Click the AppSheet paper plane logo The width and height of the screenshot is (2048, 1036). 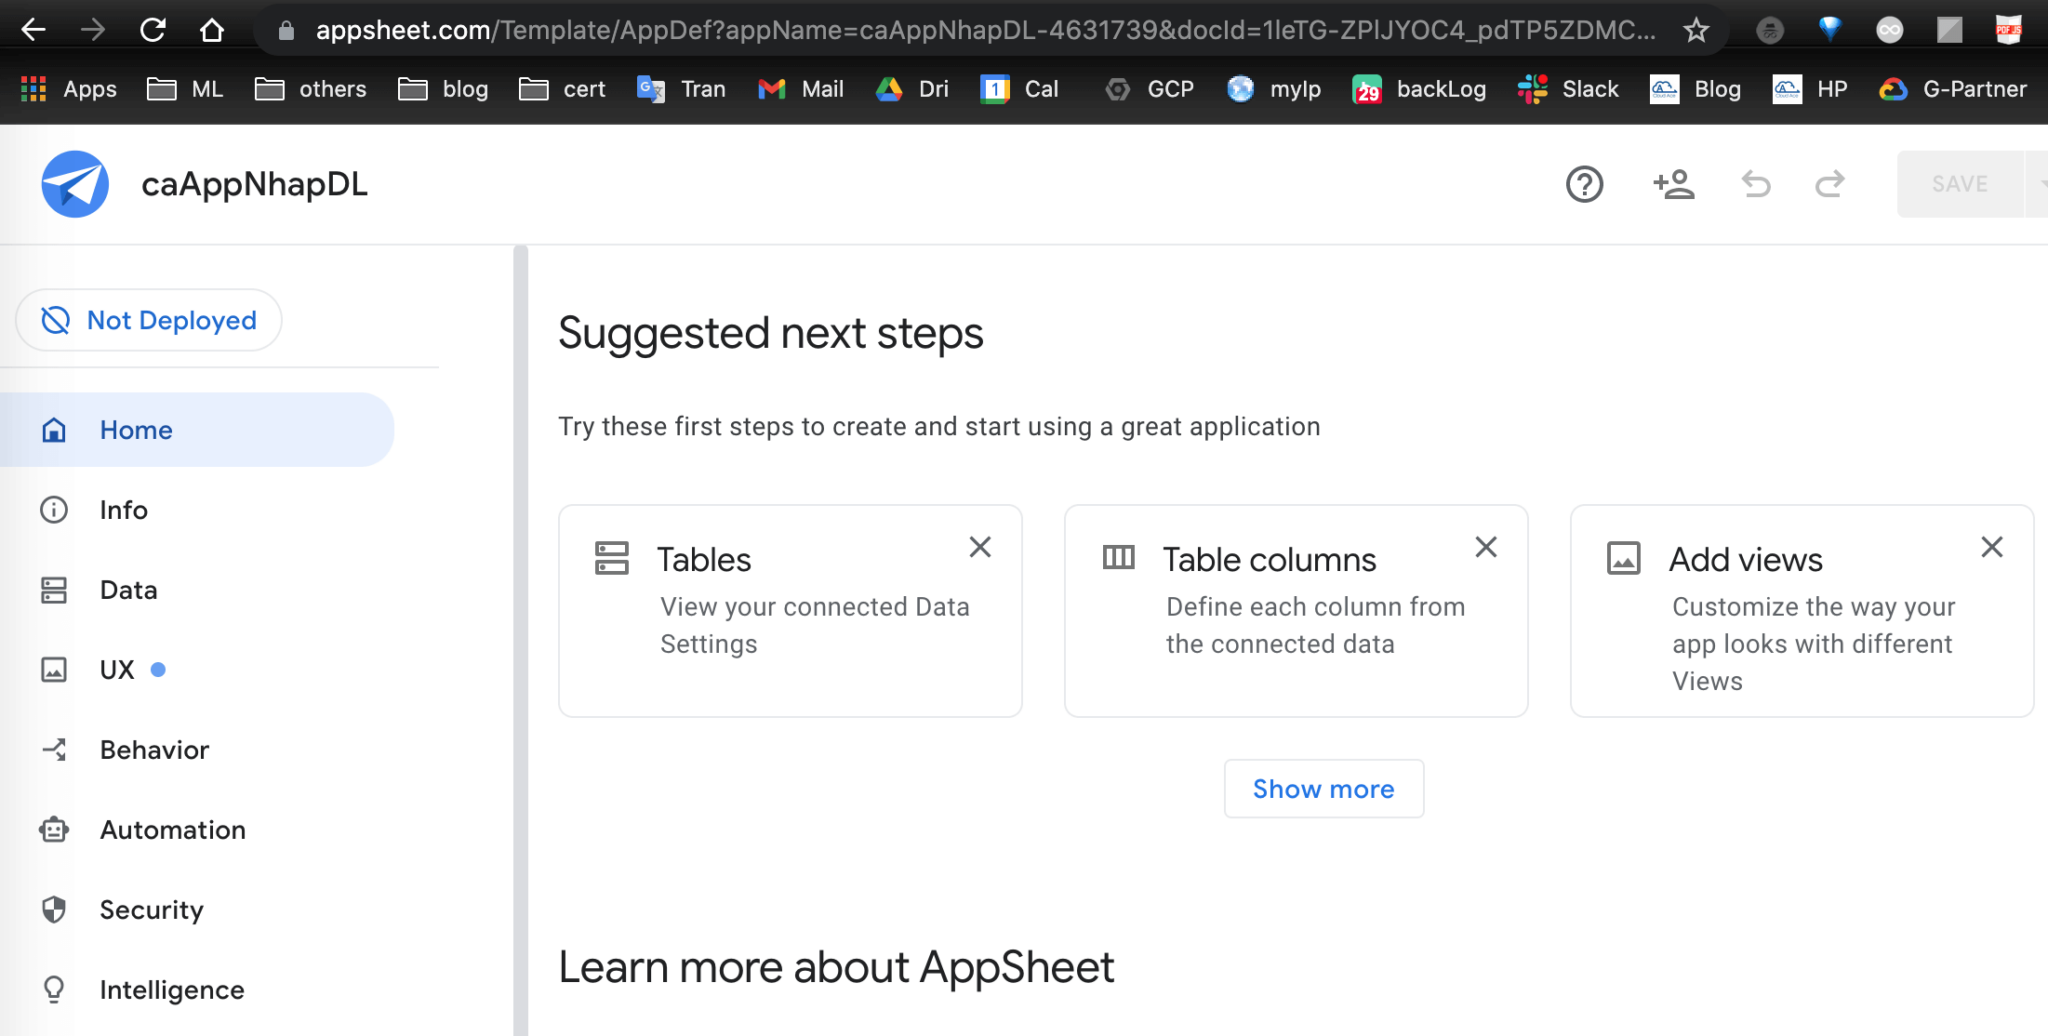click(74, 183)
